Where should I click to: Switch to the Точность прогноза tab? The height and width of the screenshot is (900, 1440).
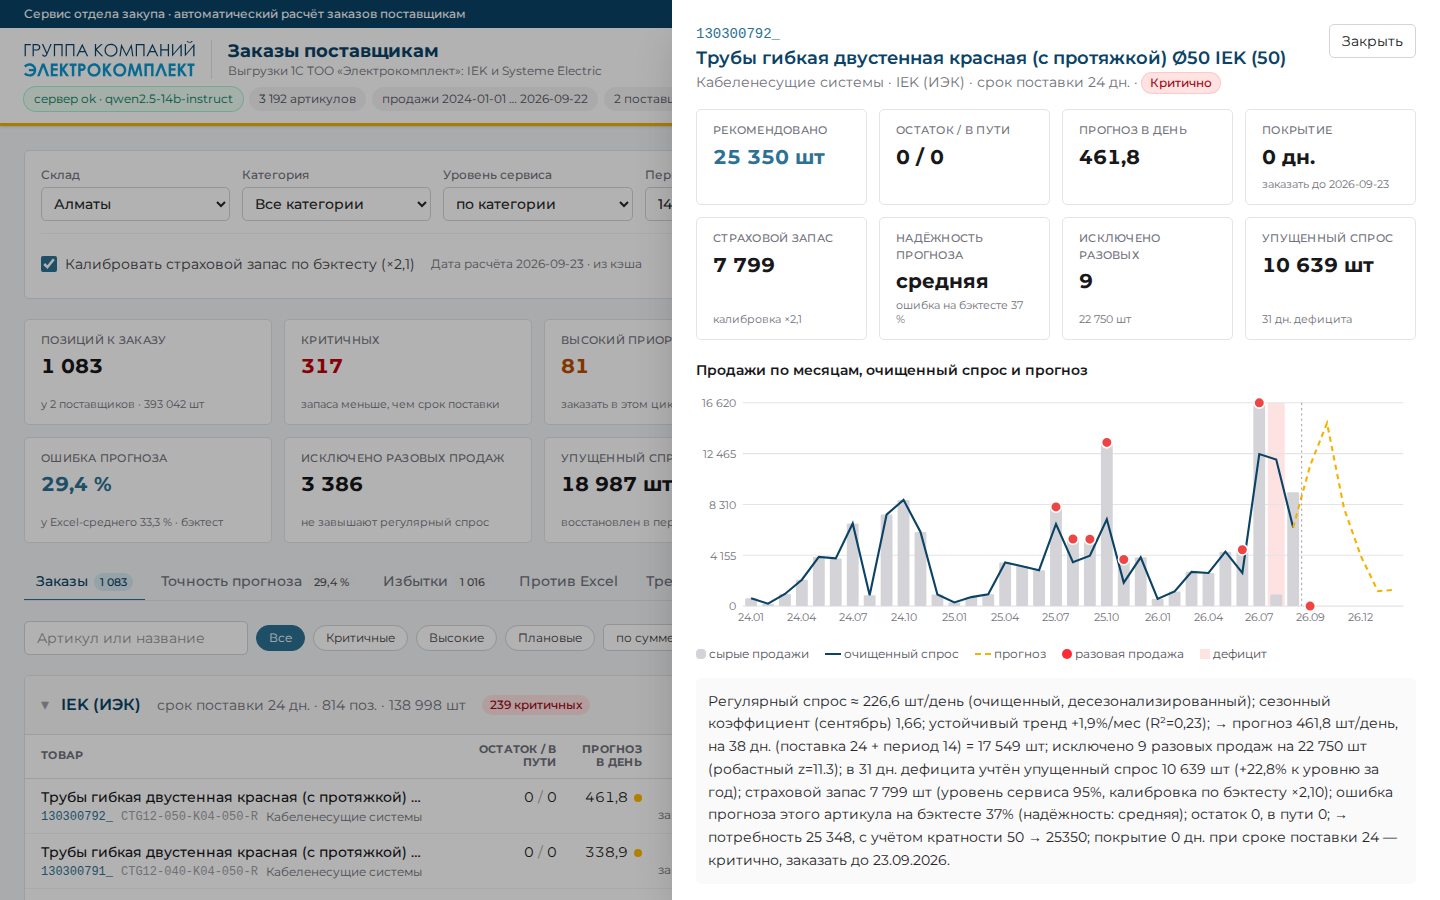(x=255, y=581)
